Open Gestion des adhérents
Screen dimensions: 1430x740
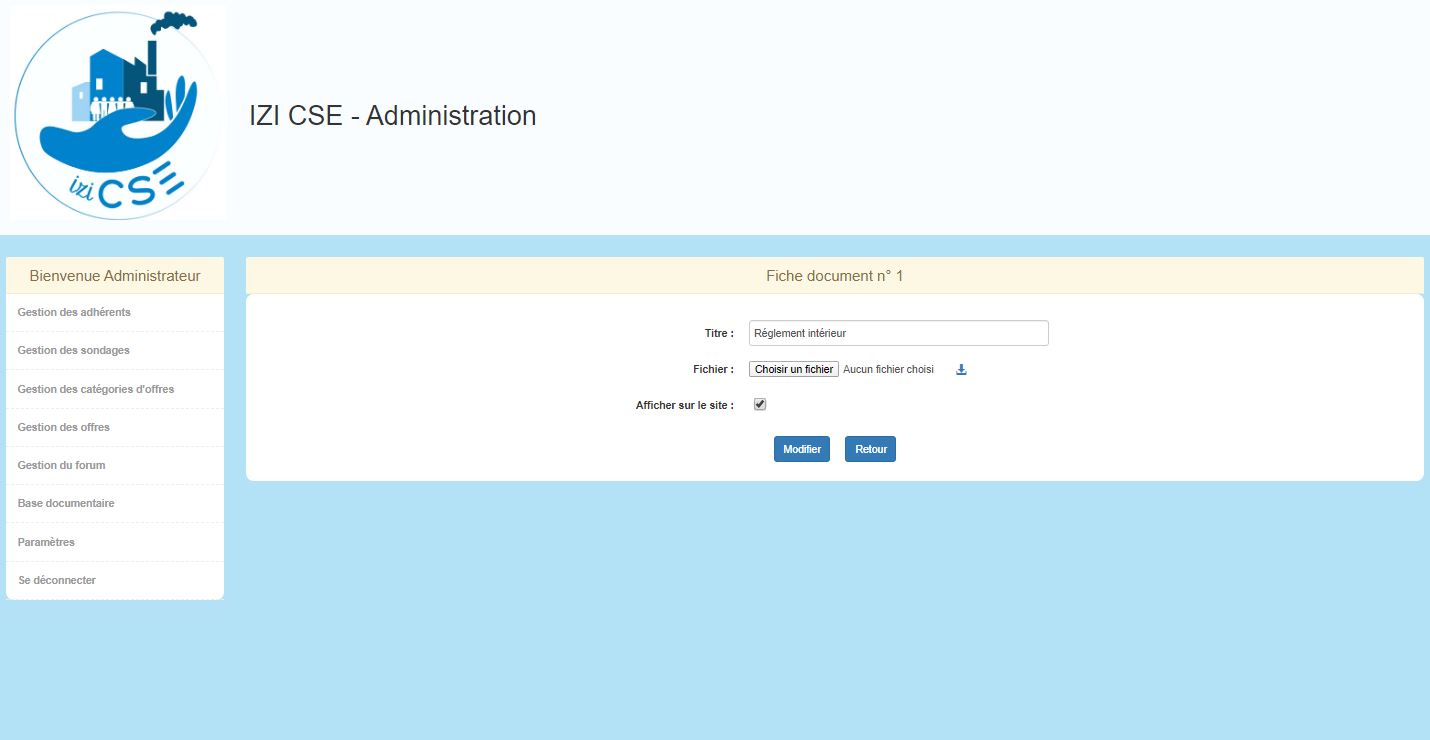(x=74, y=312)
